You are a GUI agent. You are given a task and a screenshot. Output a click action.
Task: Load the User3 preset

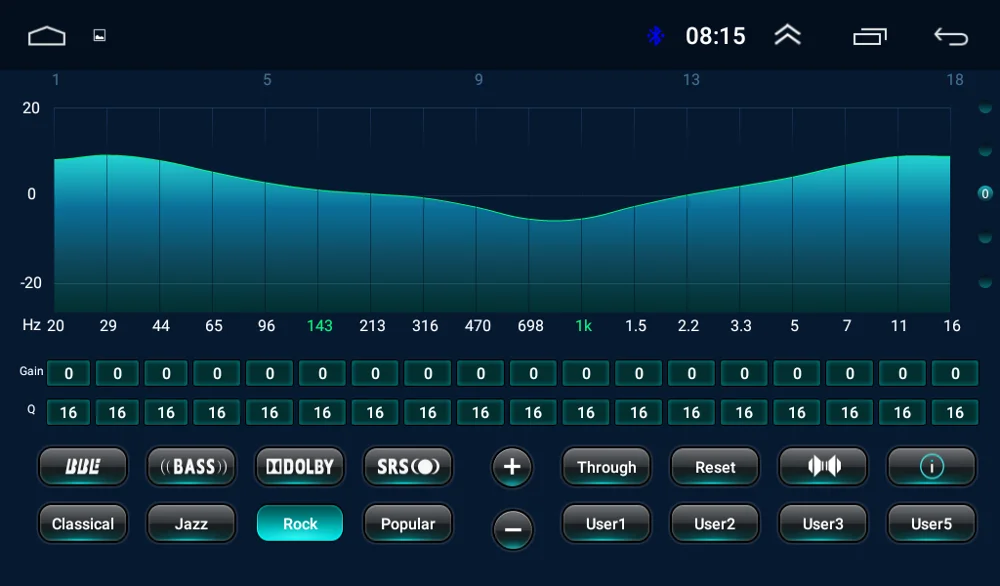(x=823, y=524)
